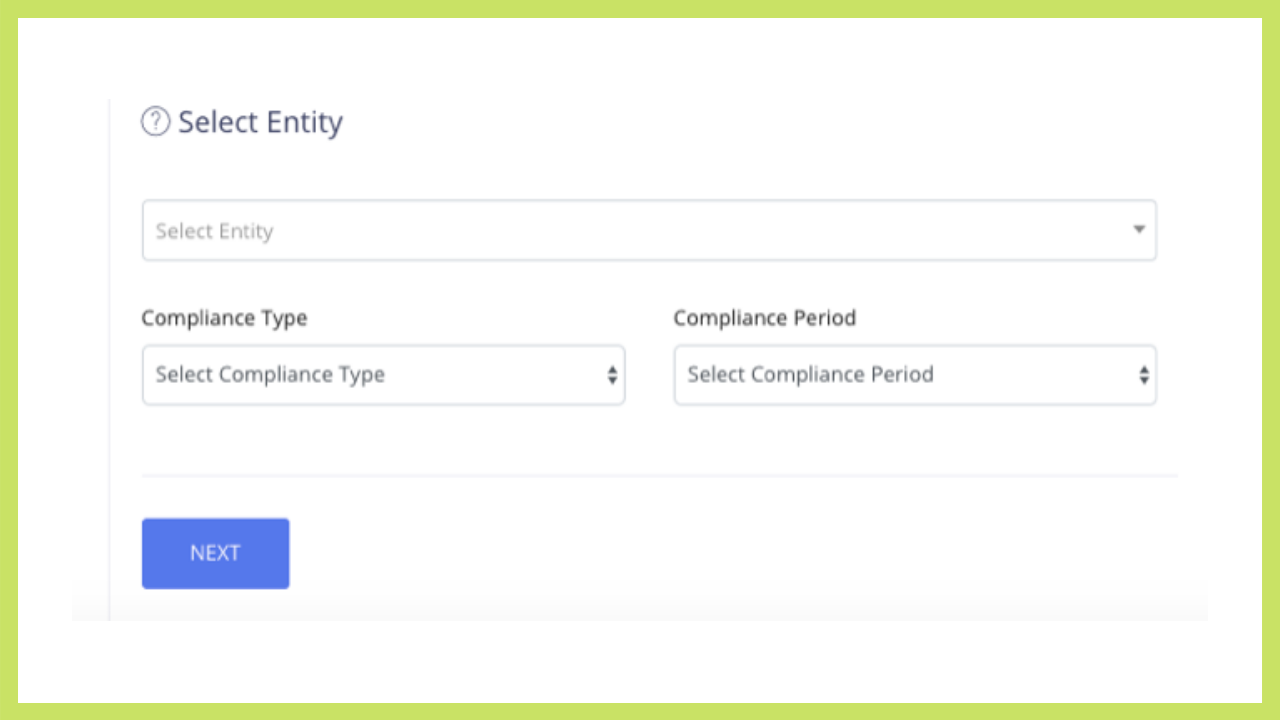Click the up-down arrows on Compliance Type select
The width and height of the screenshot is (1280, 720).
click(x=612, y=375)
